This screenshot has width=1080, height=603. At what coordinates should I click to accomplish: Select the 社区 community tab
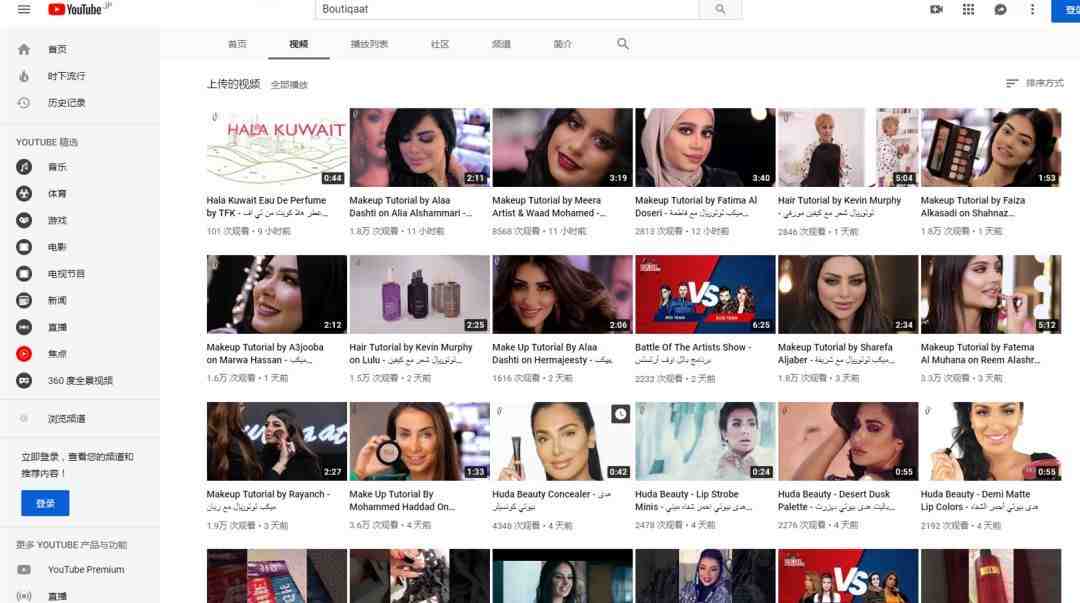click(440, 44)
